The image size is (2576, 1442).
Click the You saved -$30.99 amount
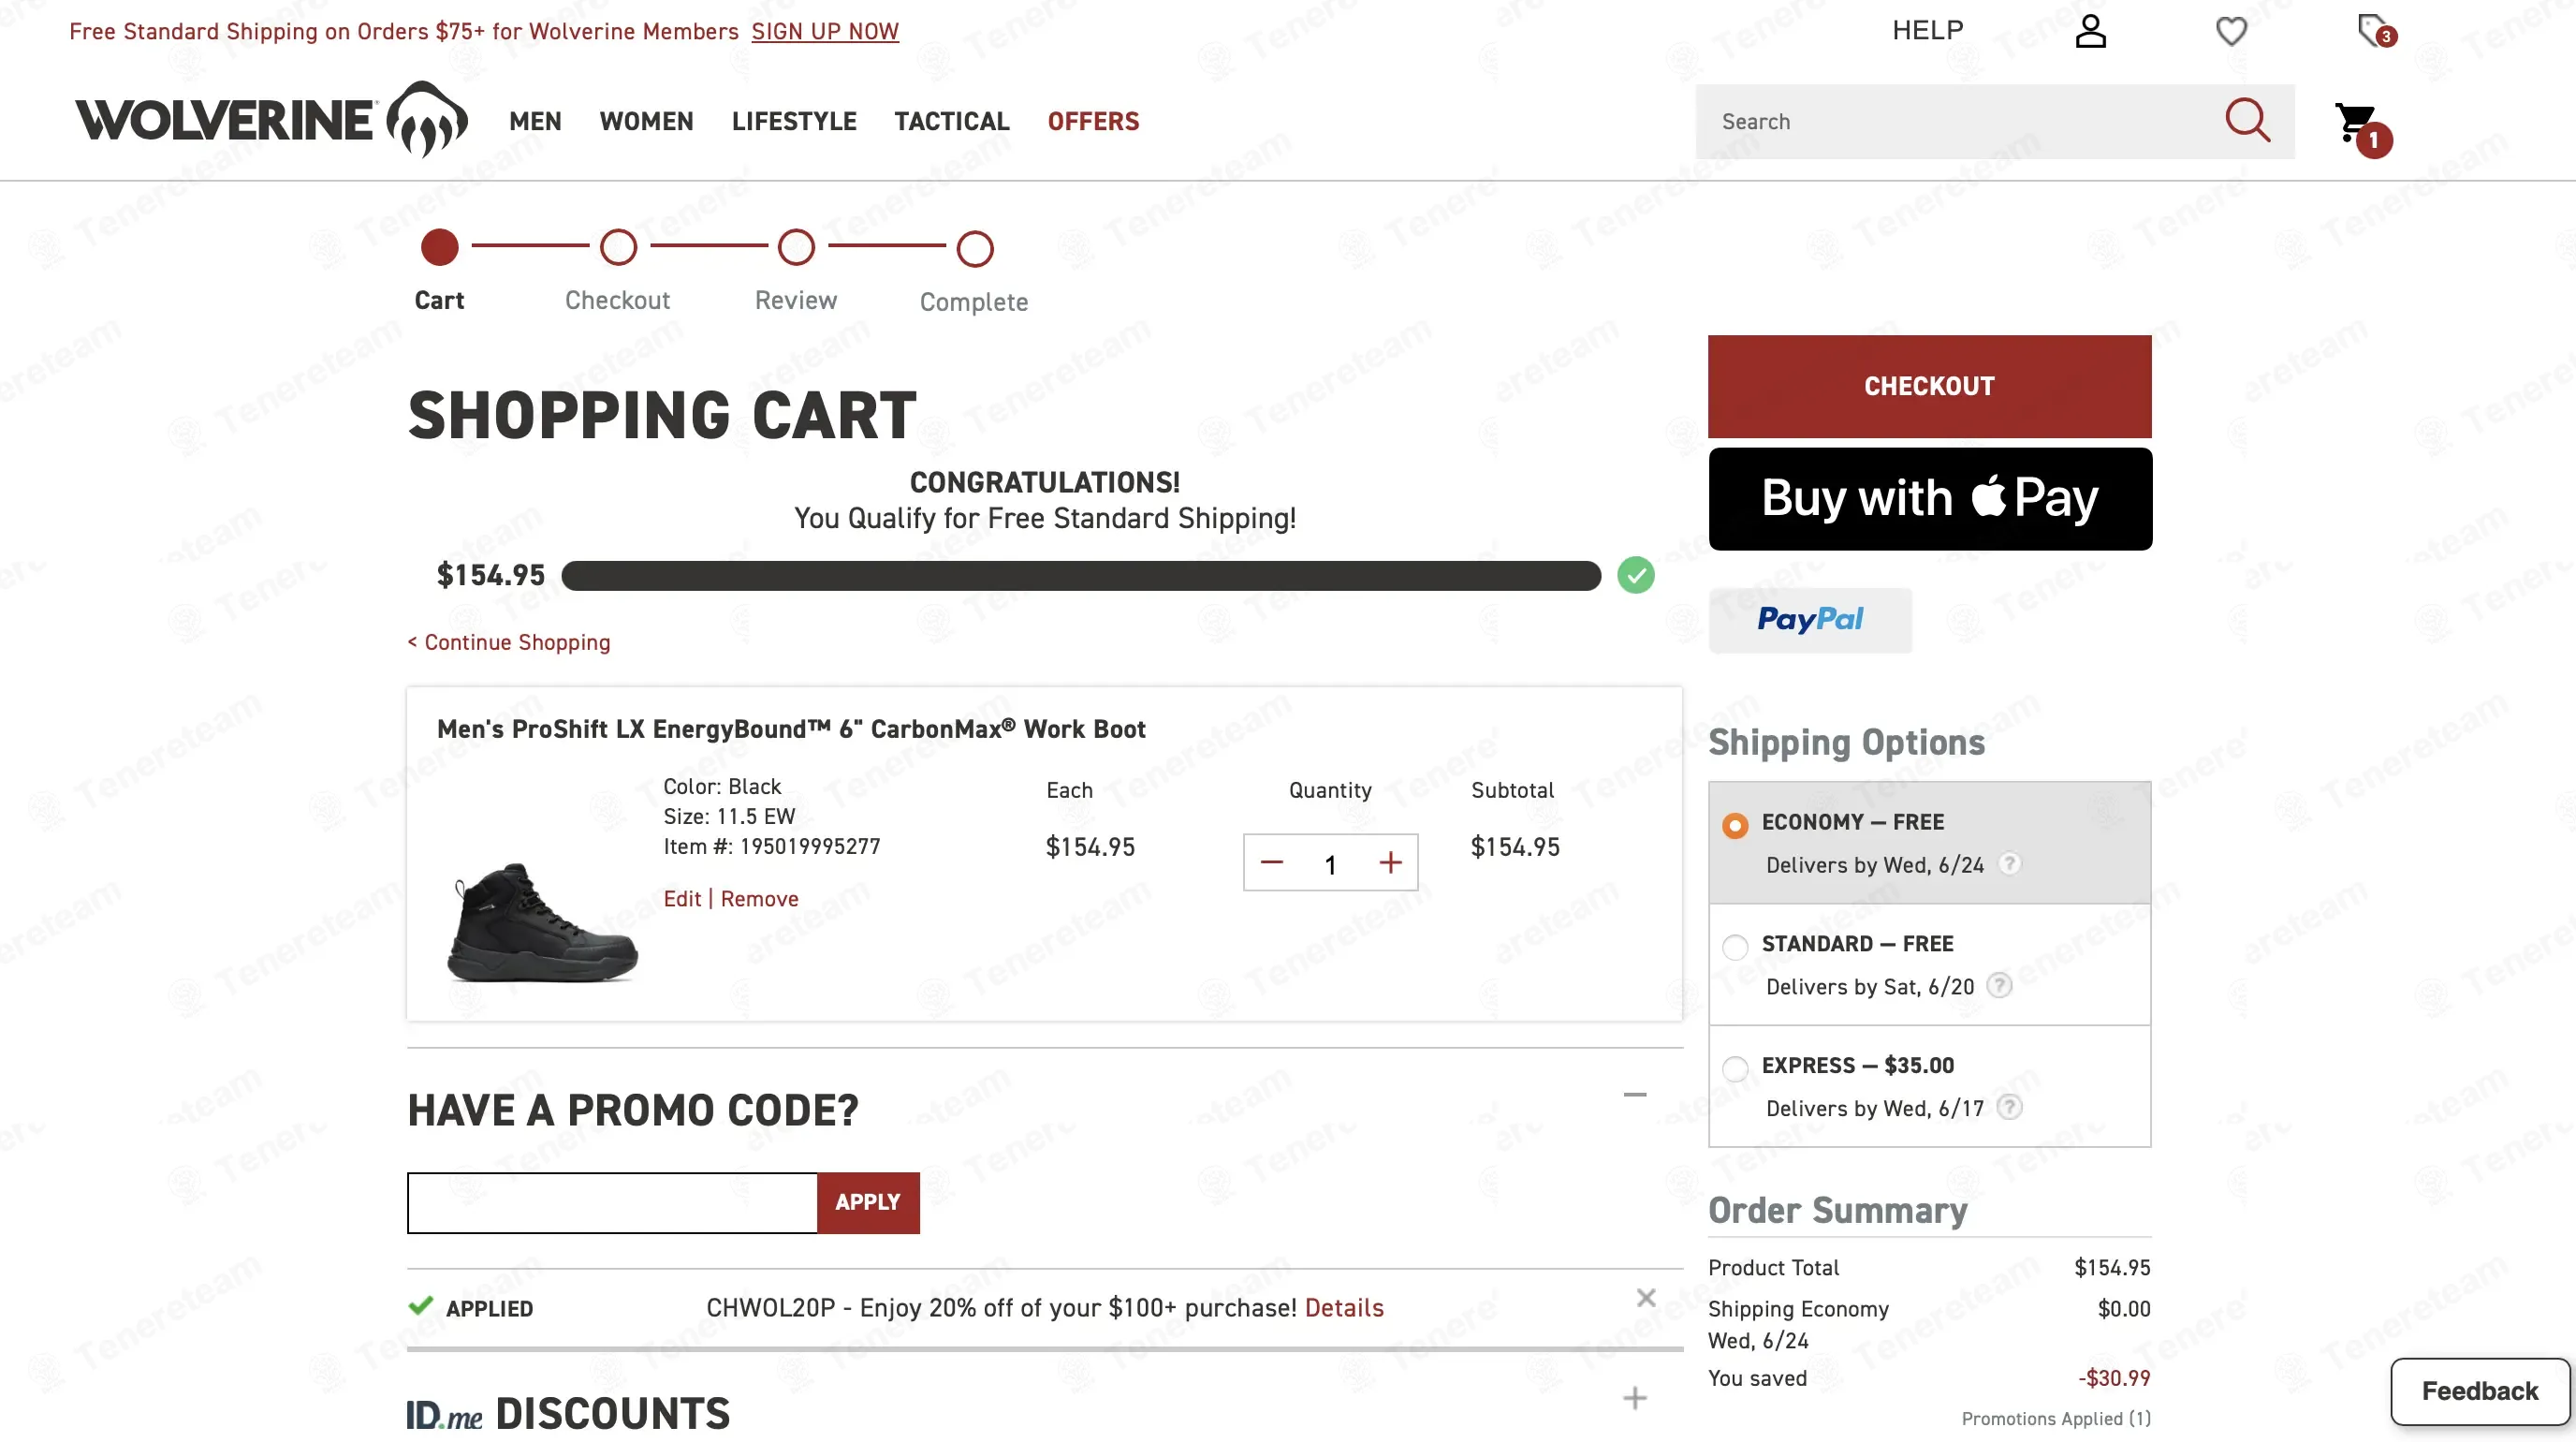click(x=2114, y=1377)
